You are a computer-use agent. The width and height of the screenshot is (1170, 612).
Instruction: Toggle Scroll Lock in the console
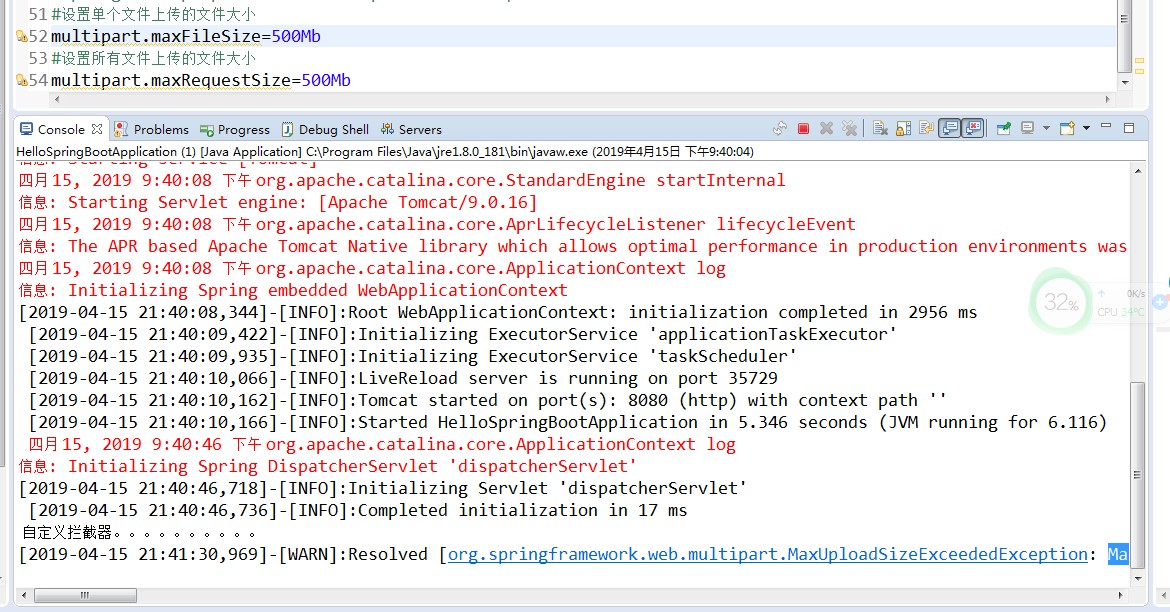pyautogui.click(x=902, y=128)
